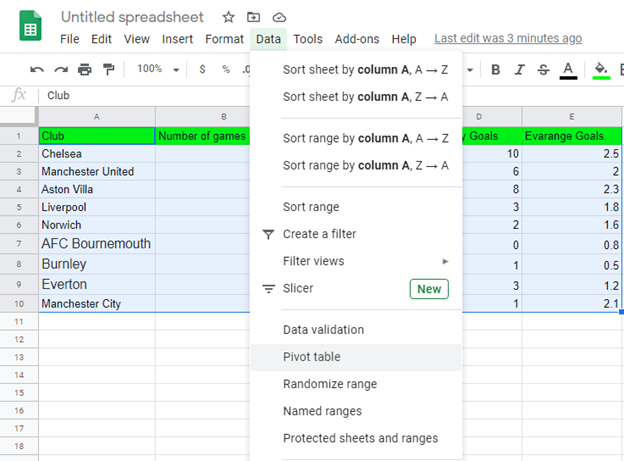The height and width of the screenshot is (461, 624).
Task: Click the Print icon
Action: (x=84, y=69)
